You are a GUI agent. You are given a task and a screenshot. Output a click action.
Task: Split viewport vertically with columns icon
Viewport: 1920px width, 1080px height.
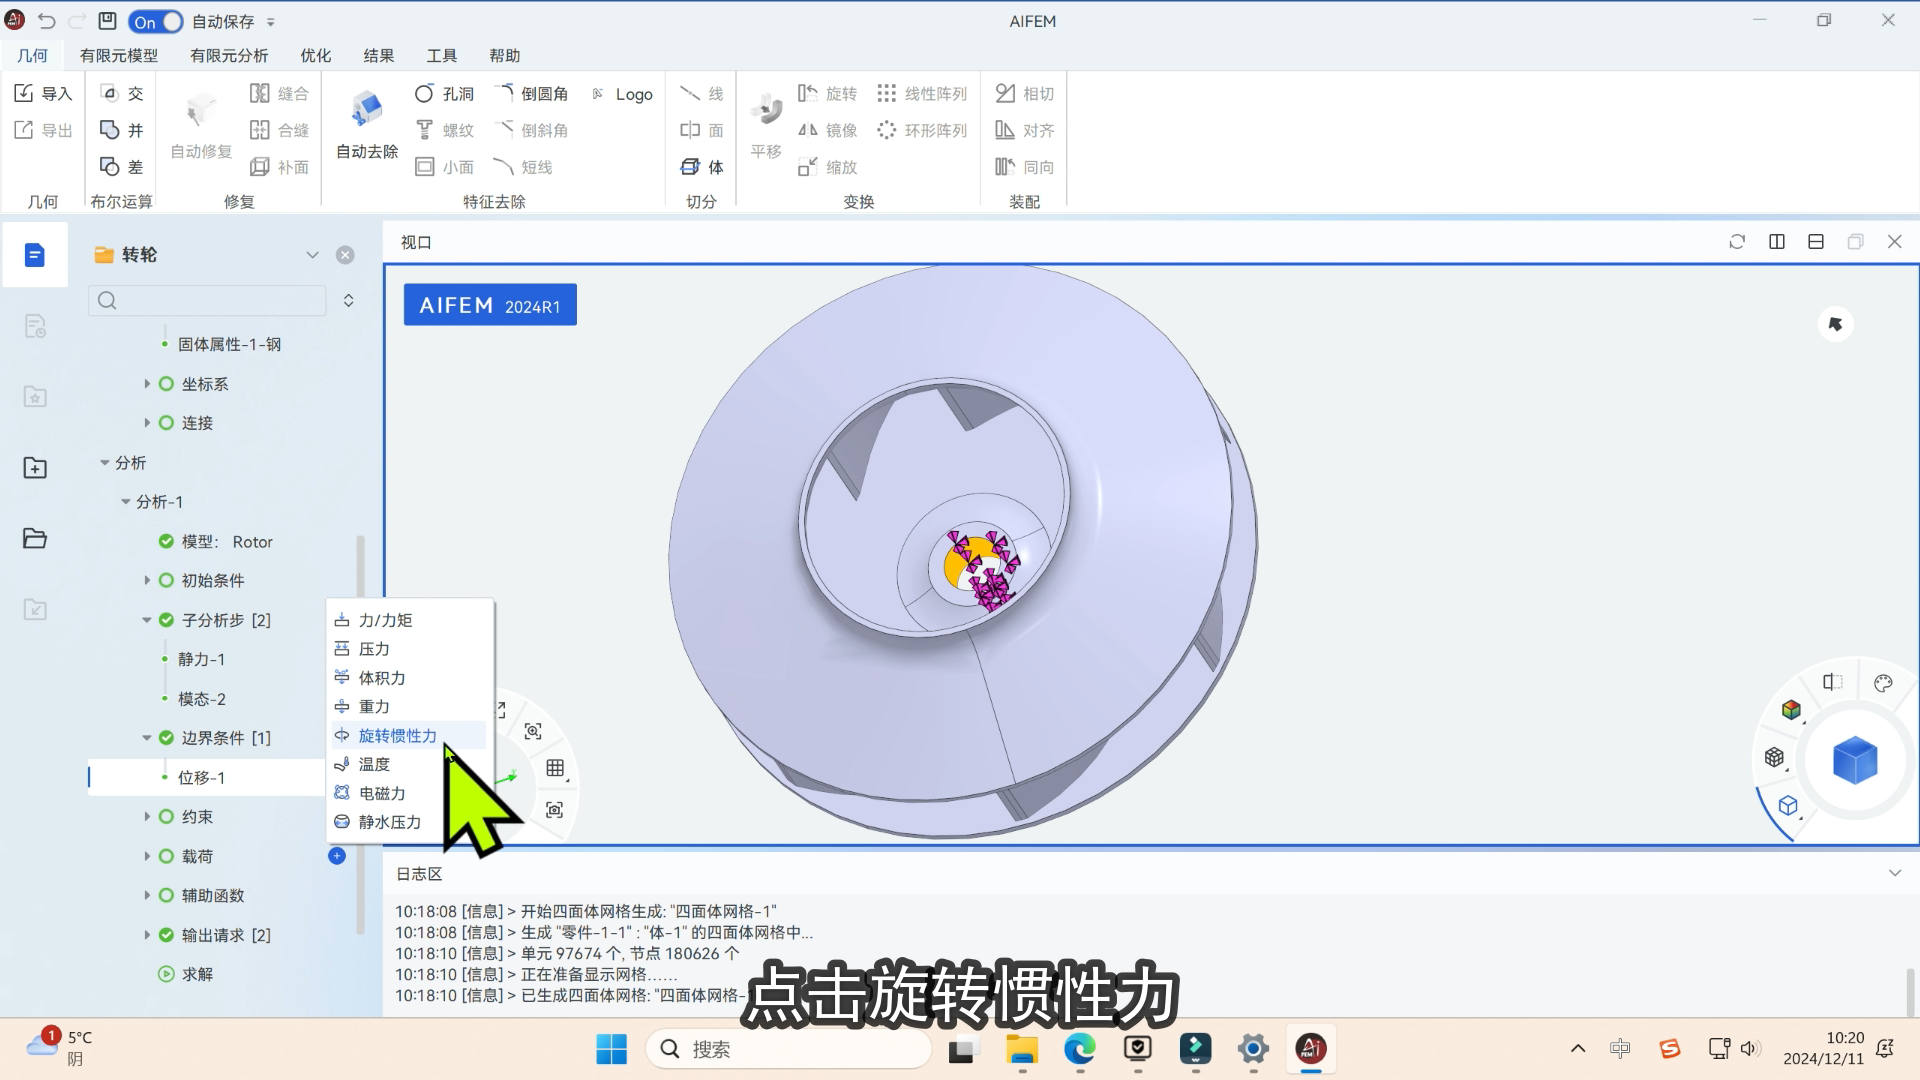tap(1777, 242)
